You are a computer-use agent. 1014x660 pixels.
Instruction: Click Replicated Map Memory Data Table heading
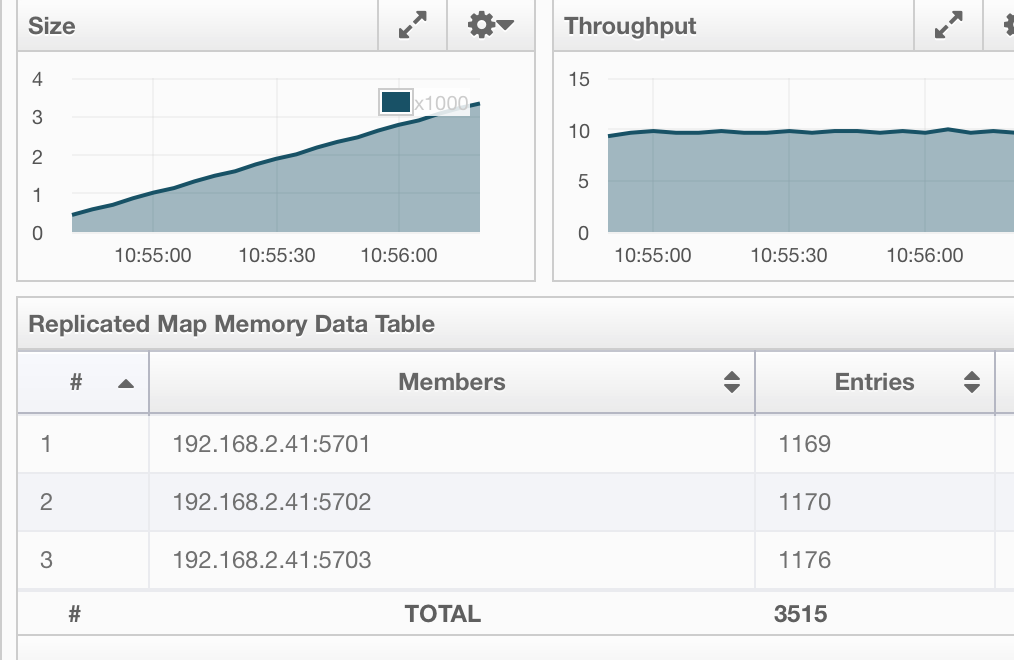pyautogui.click(x=231, y=324)
